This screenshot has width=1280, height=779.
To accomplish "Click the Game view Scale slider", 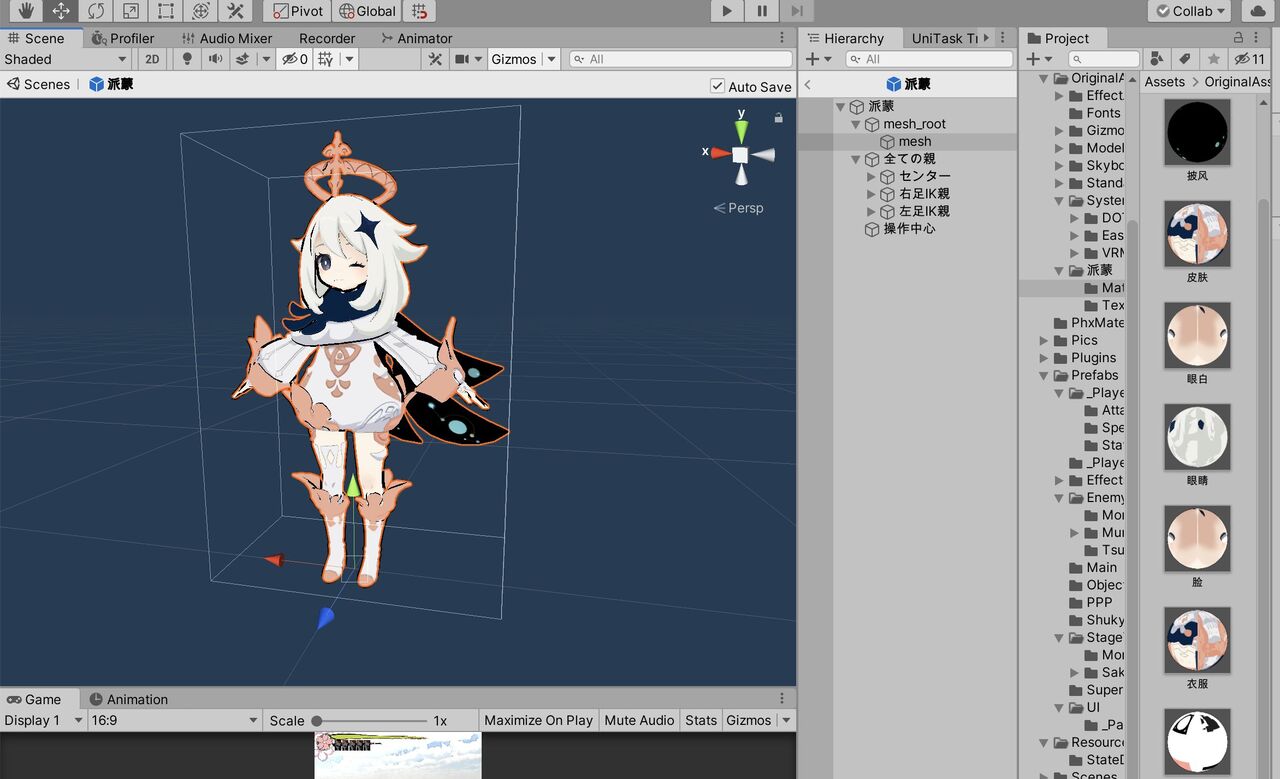I will [370, 720].
